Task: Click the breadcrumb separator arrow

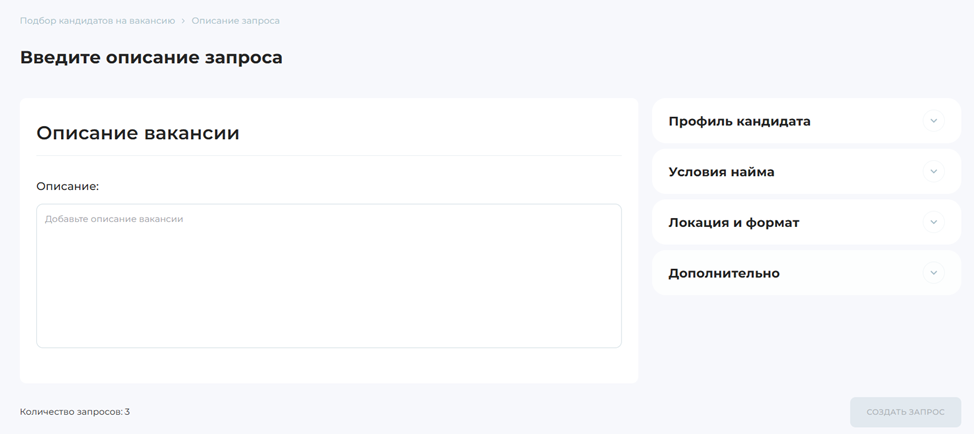Action: [x=183, y=21]
